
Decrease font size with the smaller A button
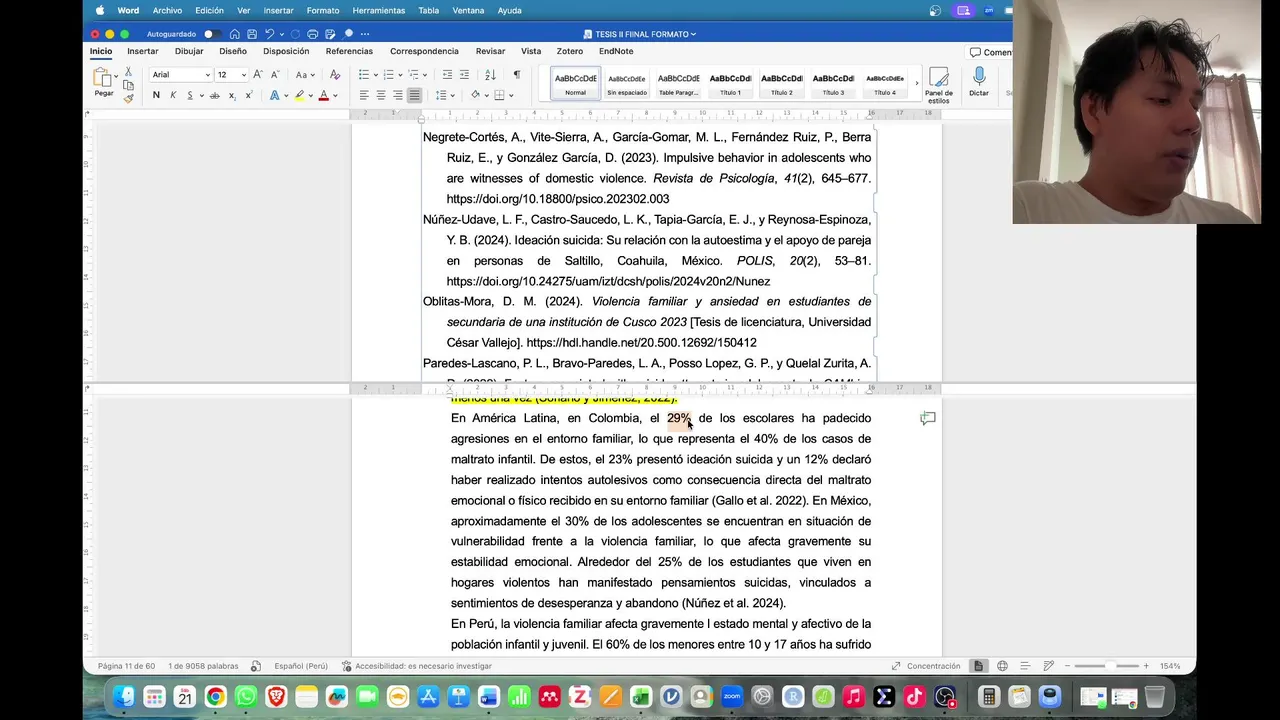click(x=275, y=75)
